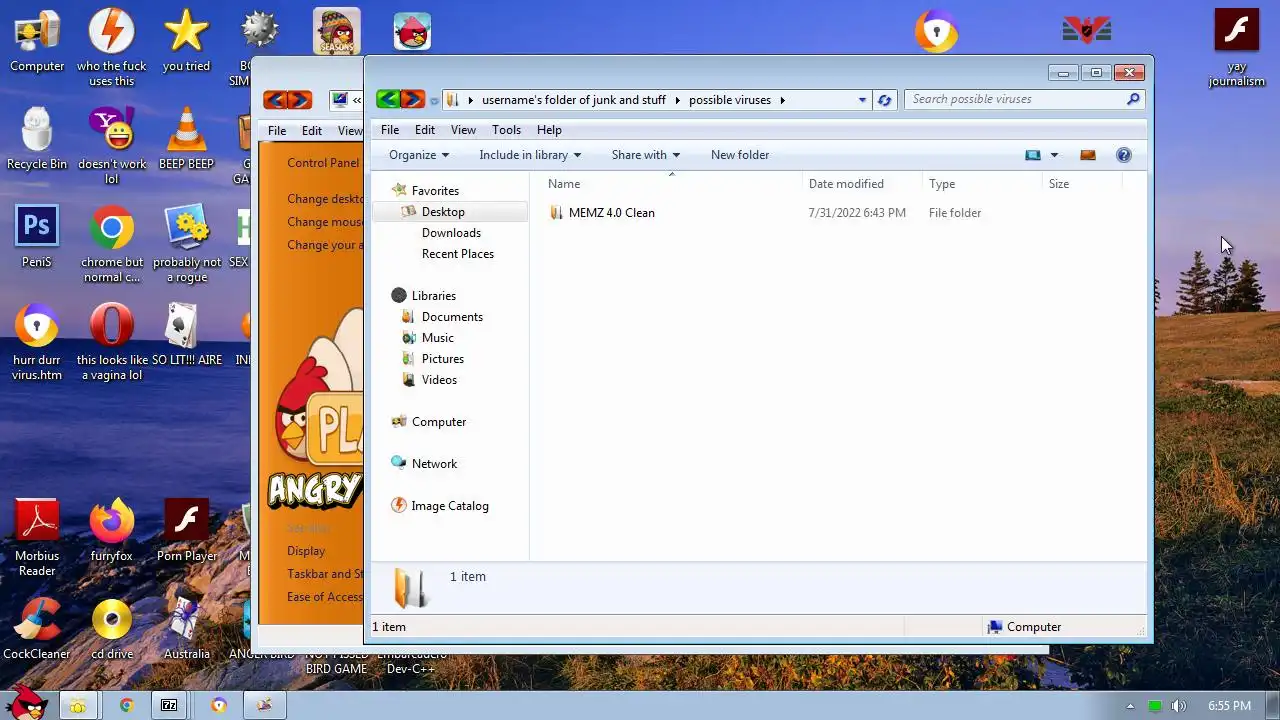Screen dimensions: 1280x720
Task: Open the Organize dropdown
Action: (x=419, y=155)
